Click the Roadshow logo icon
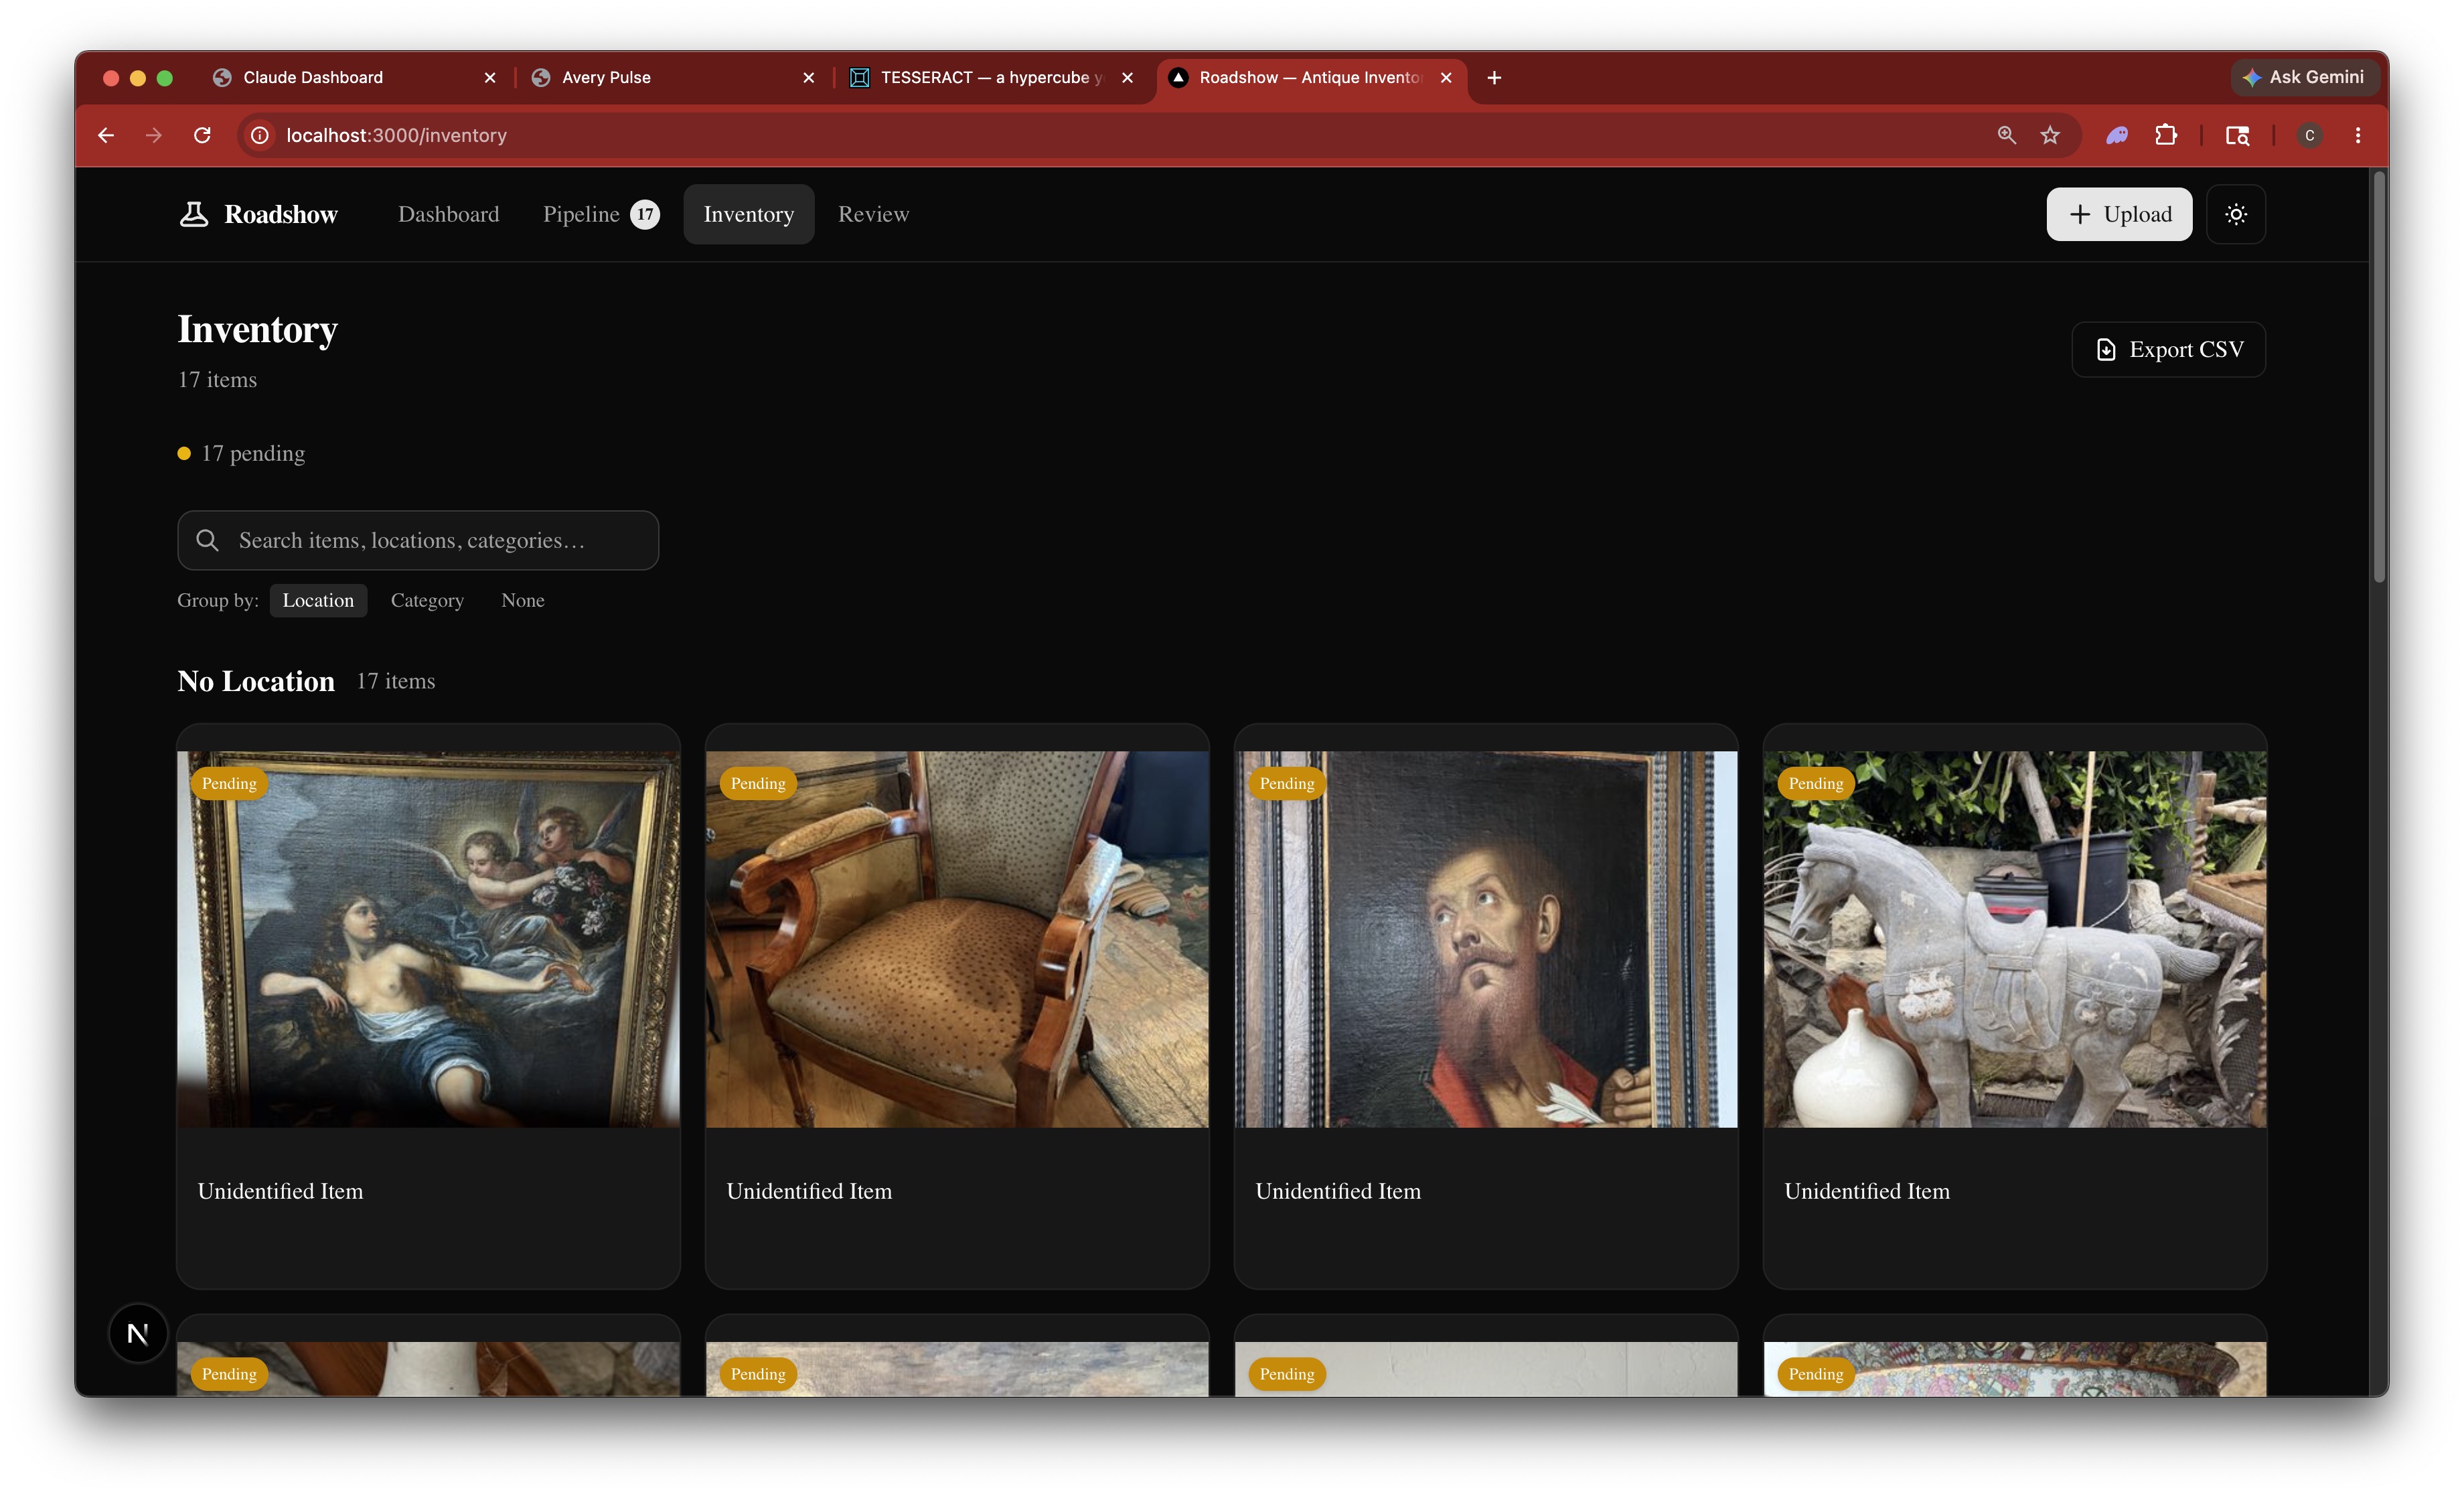 click(194, 214)
